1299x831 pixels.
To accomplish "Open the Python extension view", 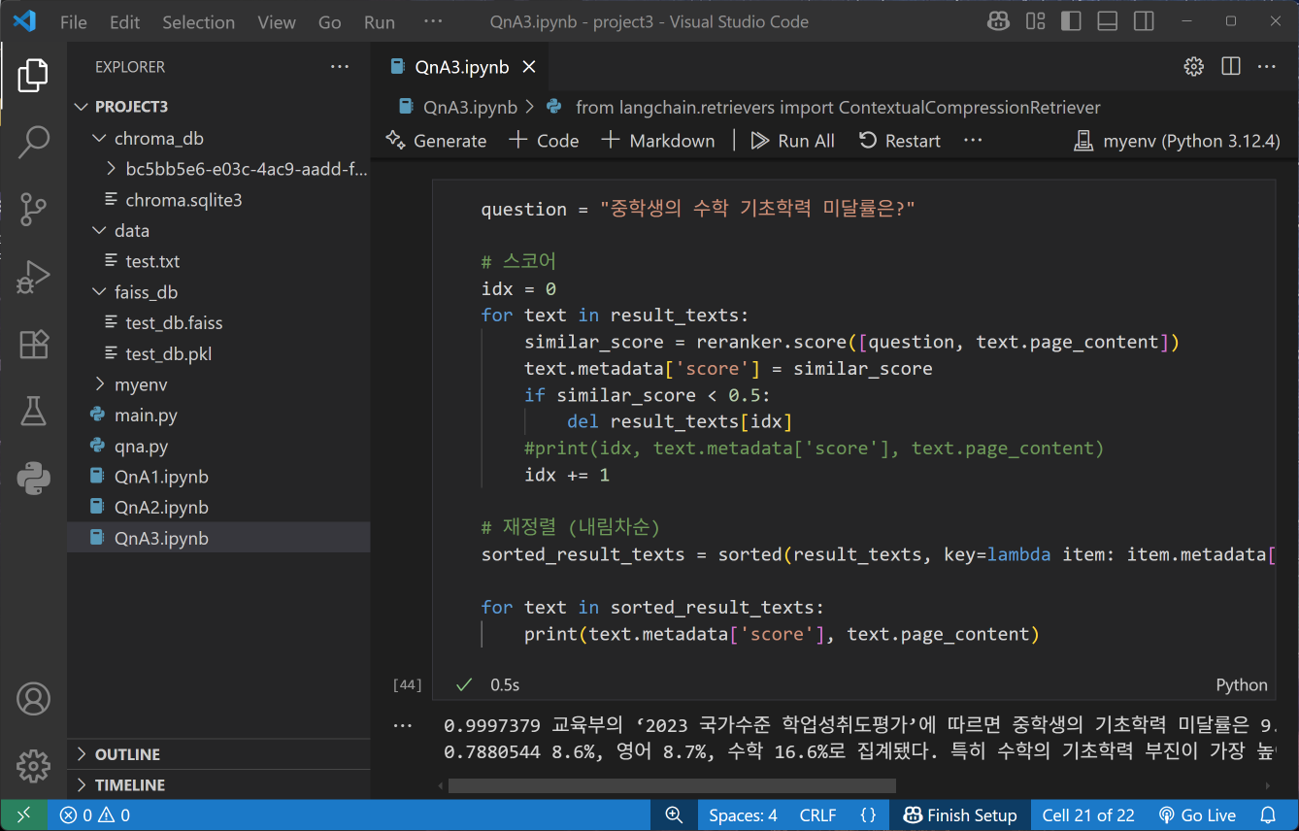I will (33, 478).
